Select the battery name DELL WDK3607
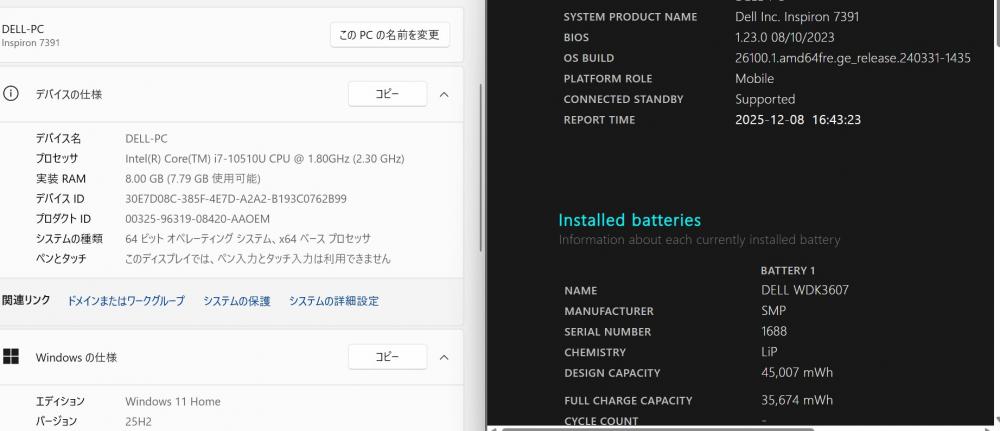This screenshot has width=1000, height=431. coord(805,290)
